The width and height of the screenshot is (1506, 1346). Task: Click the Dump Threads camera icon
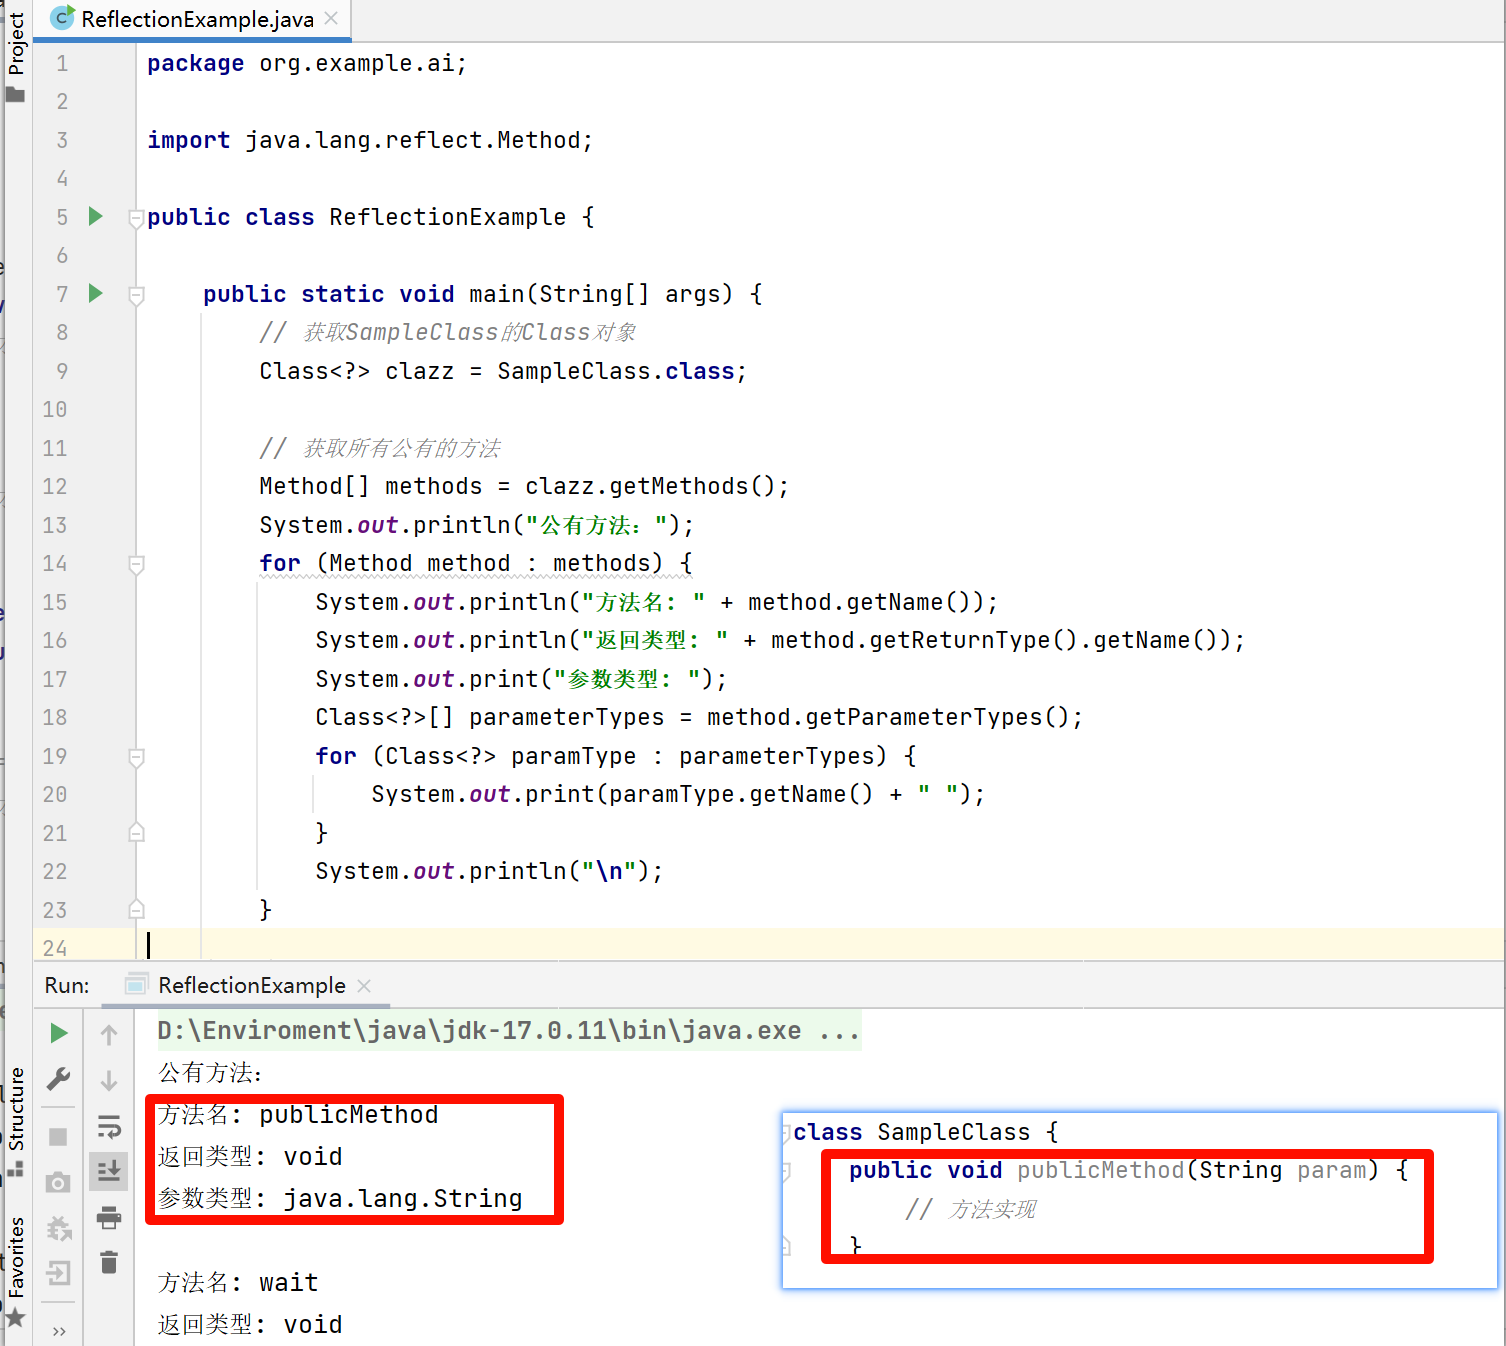tap(59, 1183)
